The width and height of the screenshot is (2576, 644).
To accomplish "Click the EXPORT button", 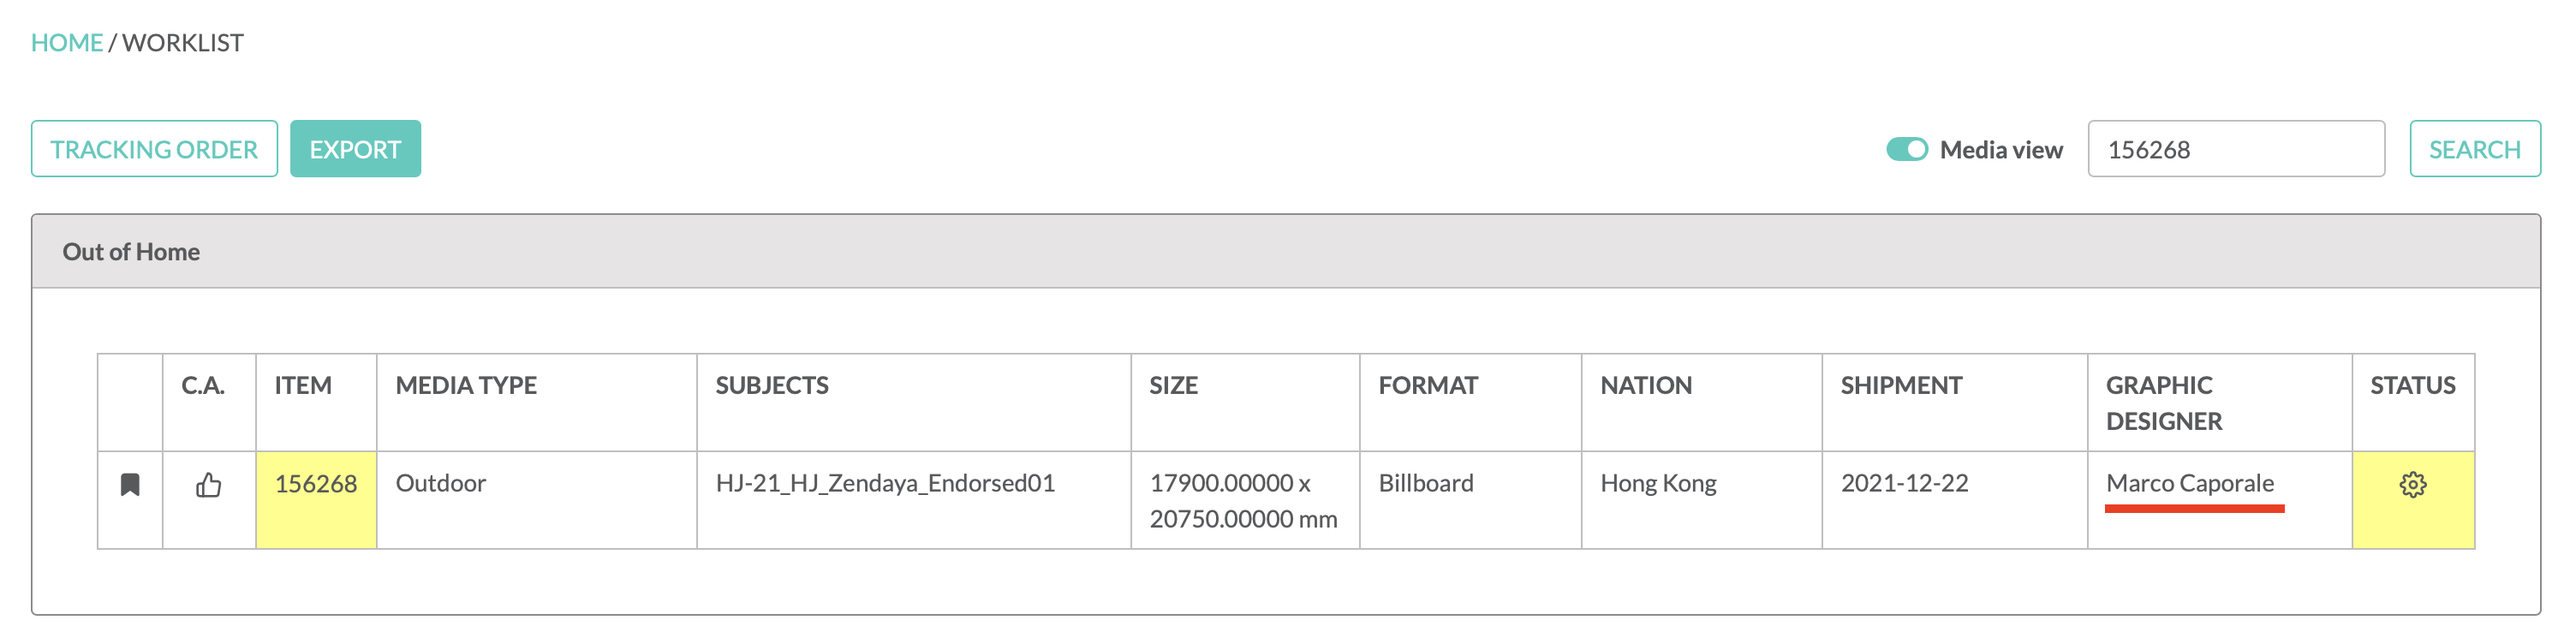I will click(355, 149).
